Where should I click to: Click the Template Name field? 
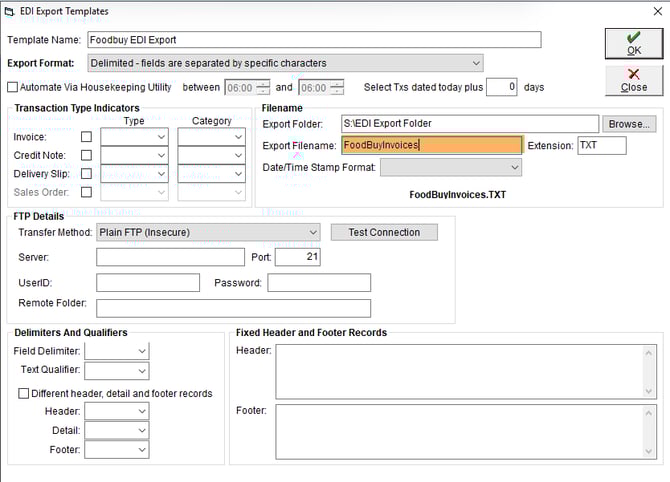(314, 40)
